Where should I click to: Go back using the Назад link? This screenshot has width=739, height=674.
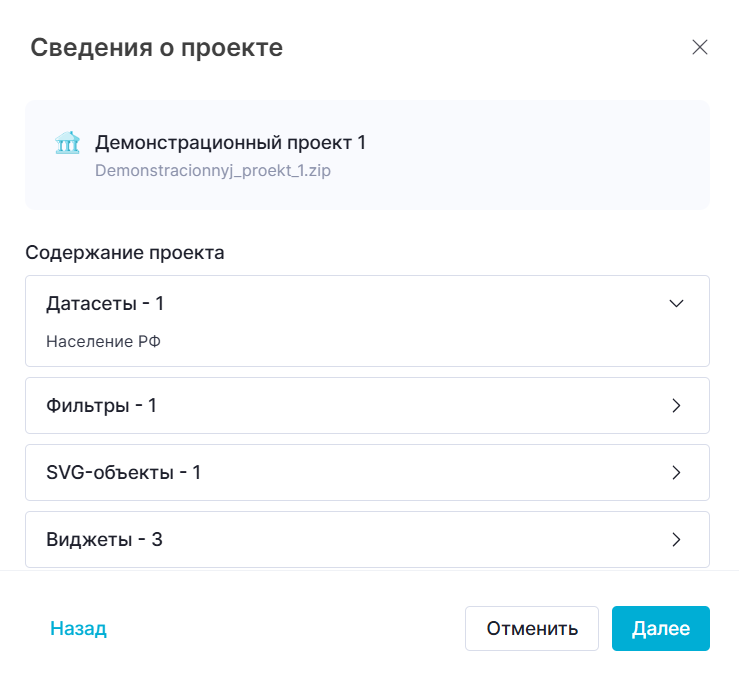[x=78, y=629]
